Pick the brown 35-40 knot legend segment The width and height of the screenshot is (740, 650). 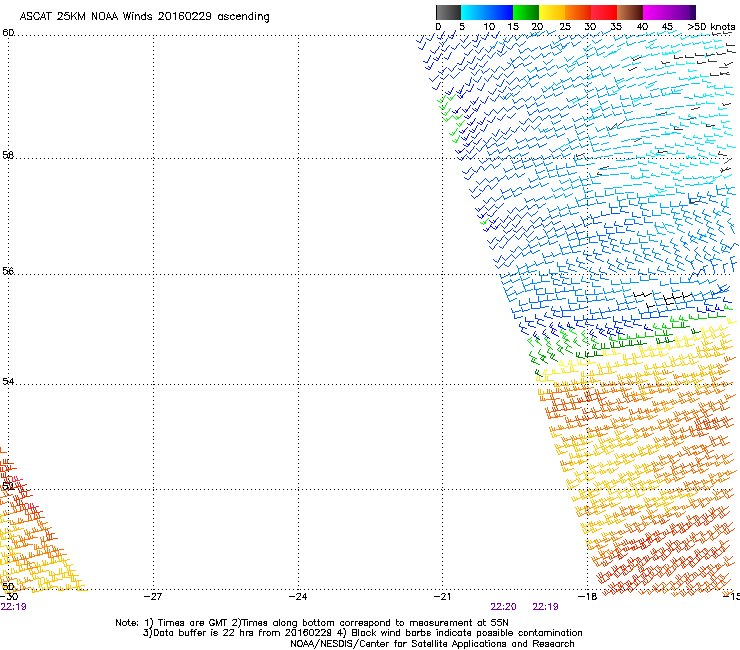coord(630,12)
